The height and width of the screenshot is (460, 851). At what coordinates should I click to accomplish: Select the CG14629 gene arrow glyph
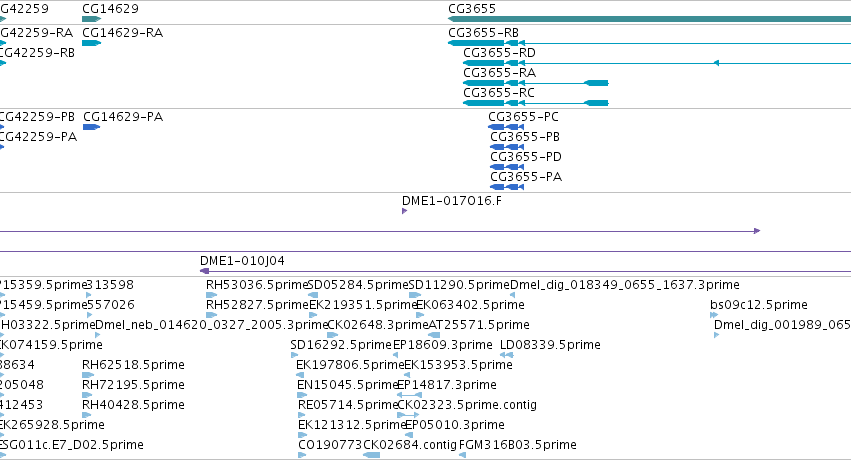[92, 19]
